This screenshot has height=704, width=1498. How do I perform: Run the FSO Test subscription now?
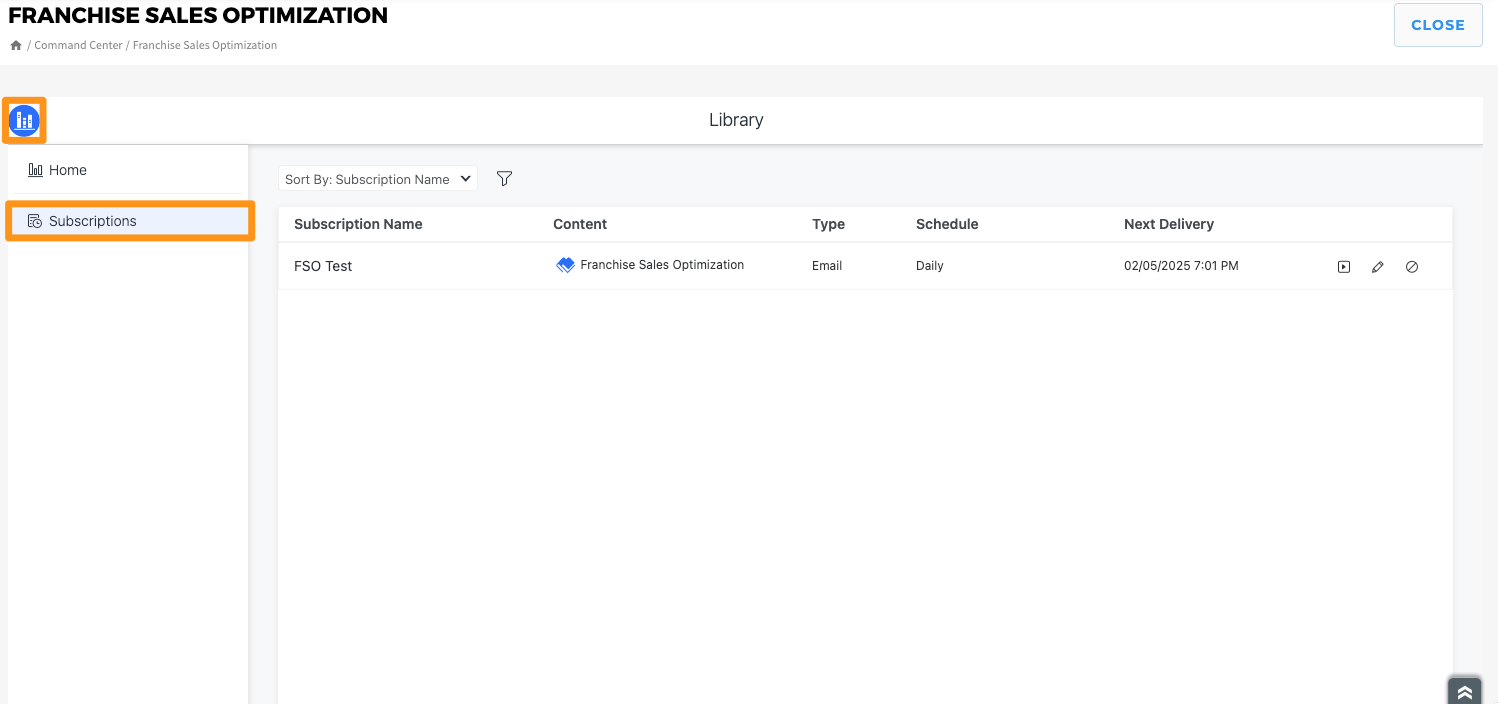(x=1344, y=267)
